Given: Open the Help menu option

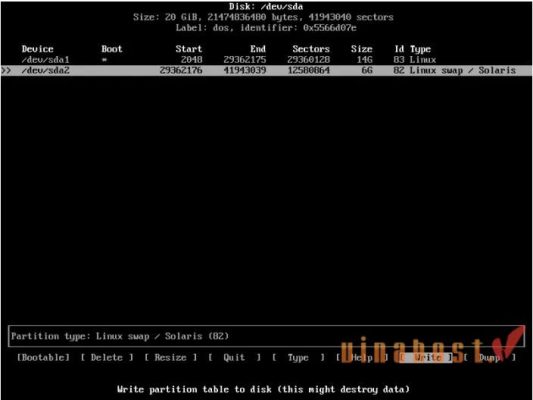Looking at the screenshot, I should [362, 358].
